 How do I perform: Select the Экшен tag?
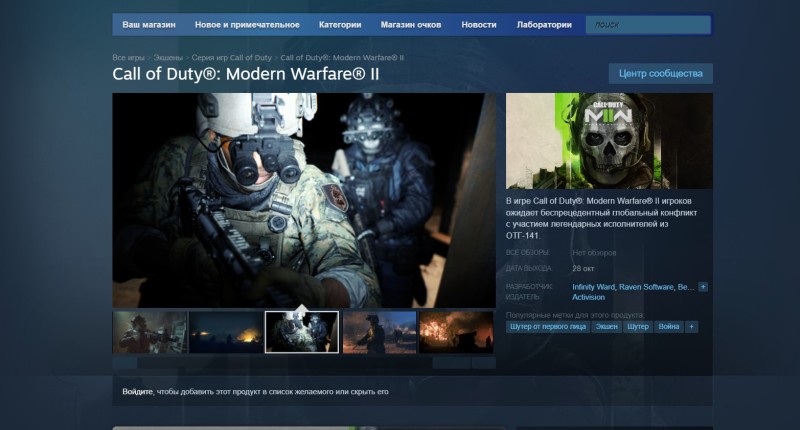click(x=607, y=326)
